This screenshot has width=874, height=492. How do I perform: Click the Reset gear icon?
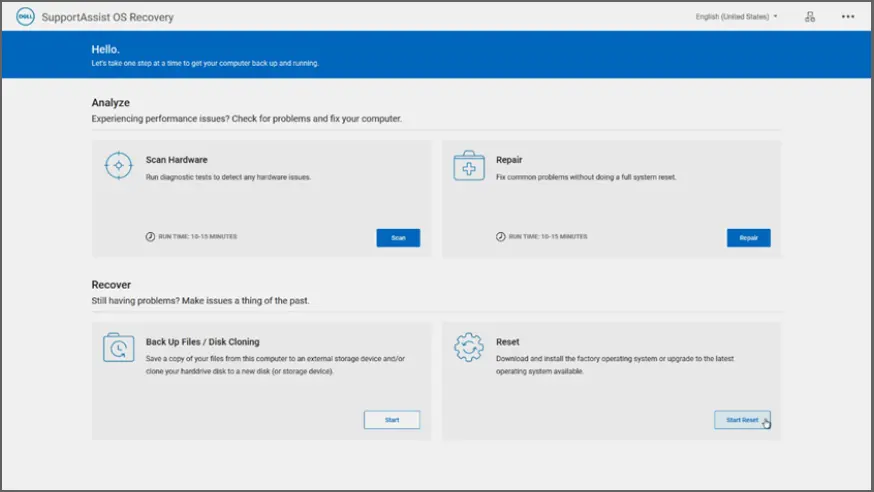click(x=468, y=347)
